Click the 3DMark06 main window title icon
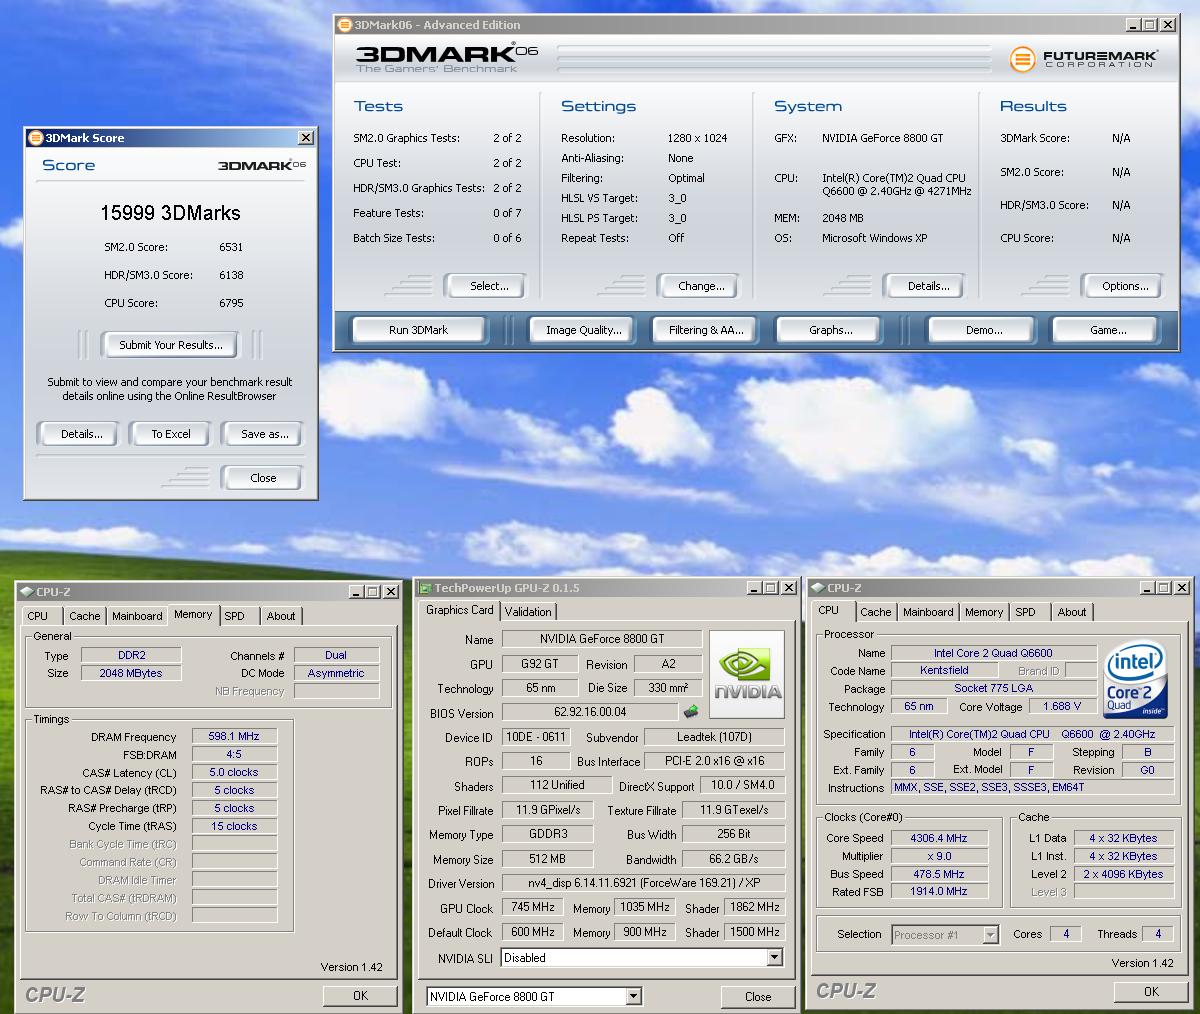 [345, 25]
